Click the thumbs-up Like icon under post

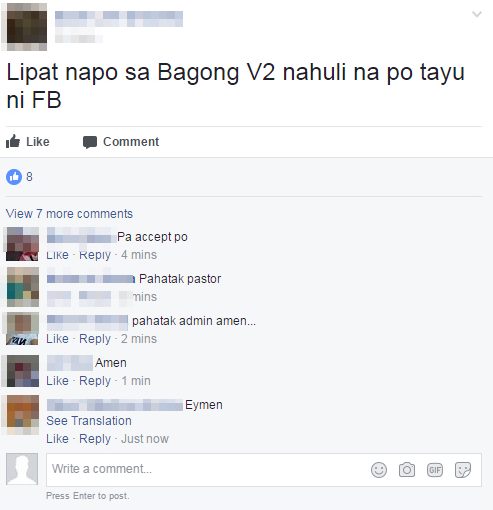[13, 141]
